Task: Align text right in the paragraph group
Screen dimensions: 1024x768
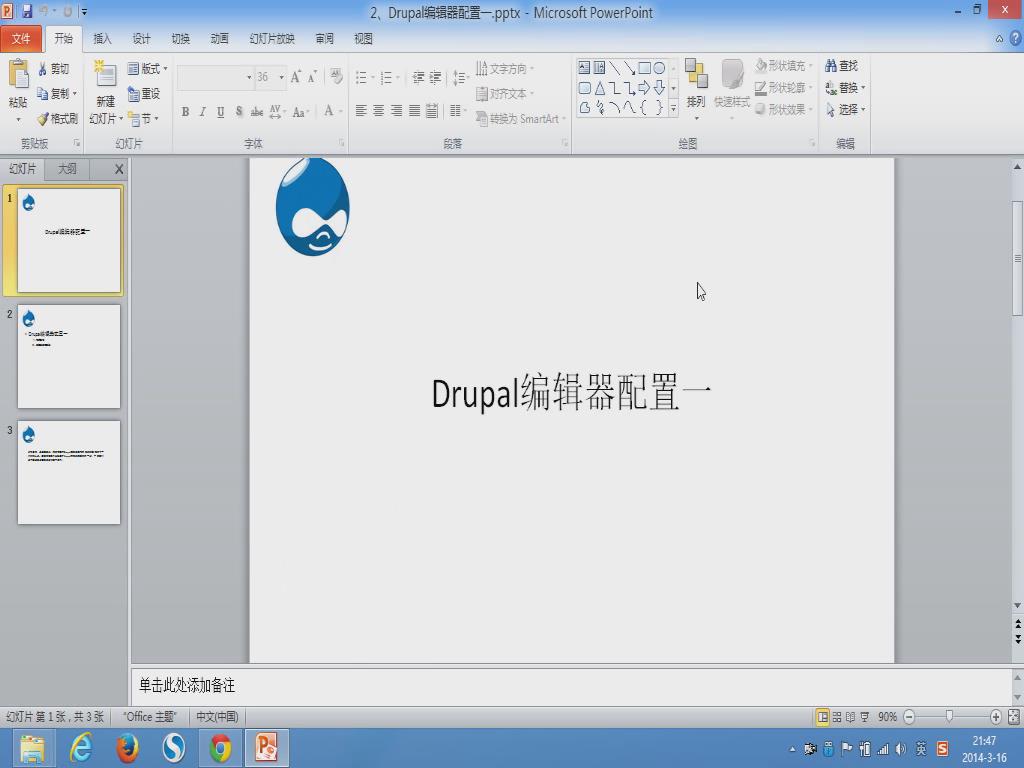Action: [396, 111]
